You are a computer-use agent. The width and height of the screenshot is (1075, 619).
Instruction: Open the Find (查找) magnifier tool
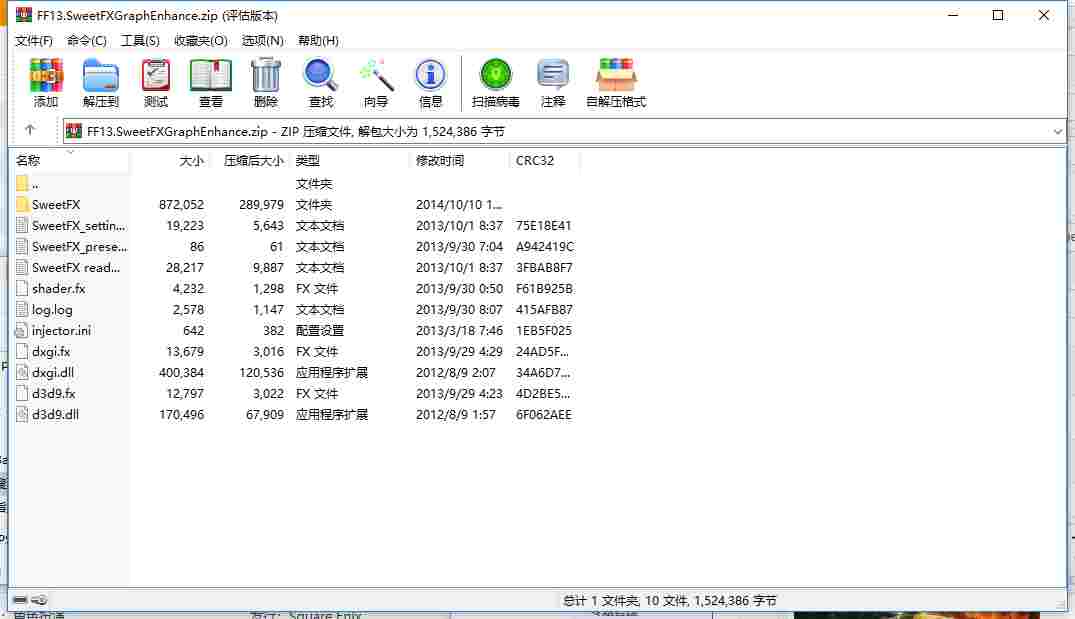click(x=321, y=75)
